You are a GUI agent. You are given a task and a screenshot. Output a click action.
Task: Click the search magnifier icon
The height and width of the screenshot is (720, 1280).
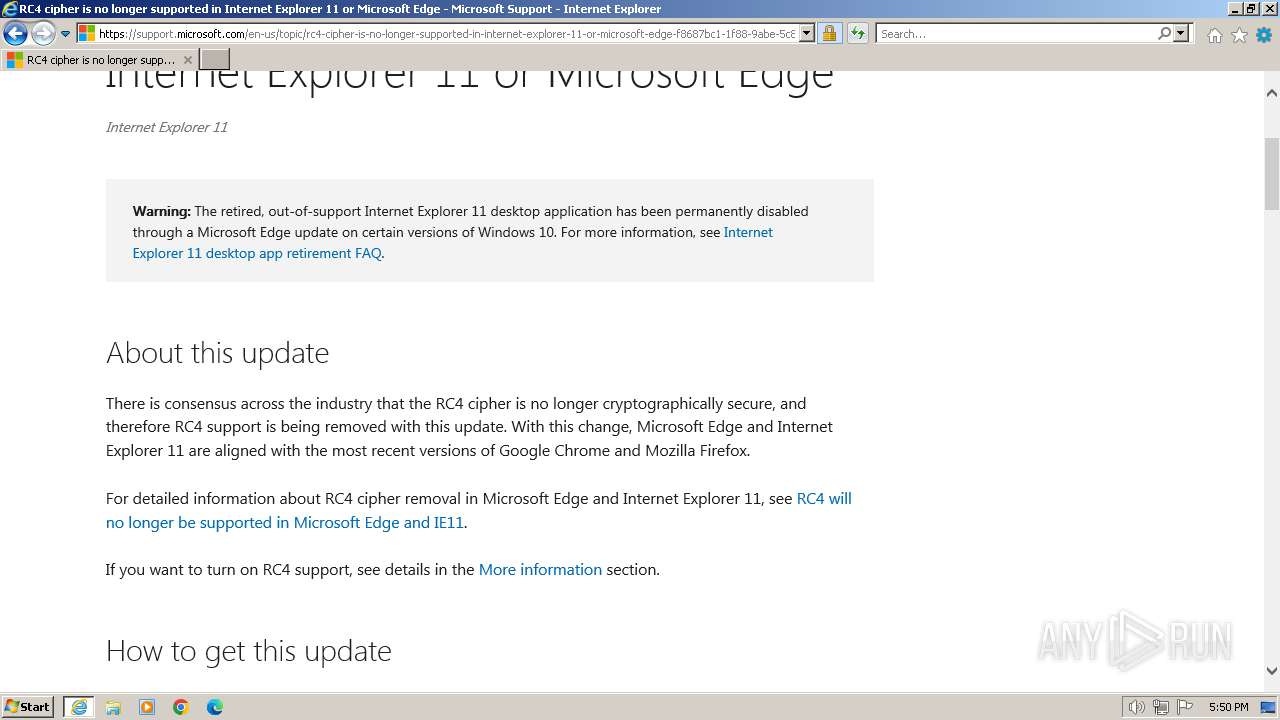(1164, 33)
